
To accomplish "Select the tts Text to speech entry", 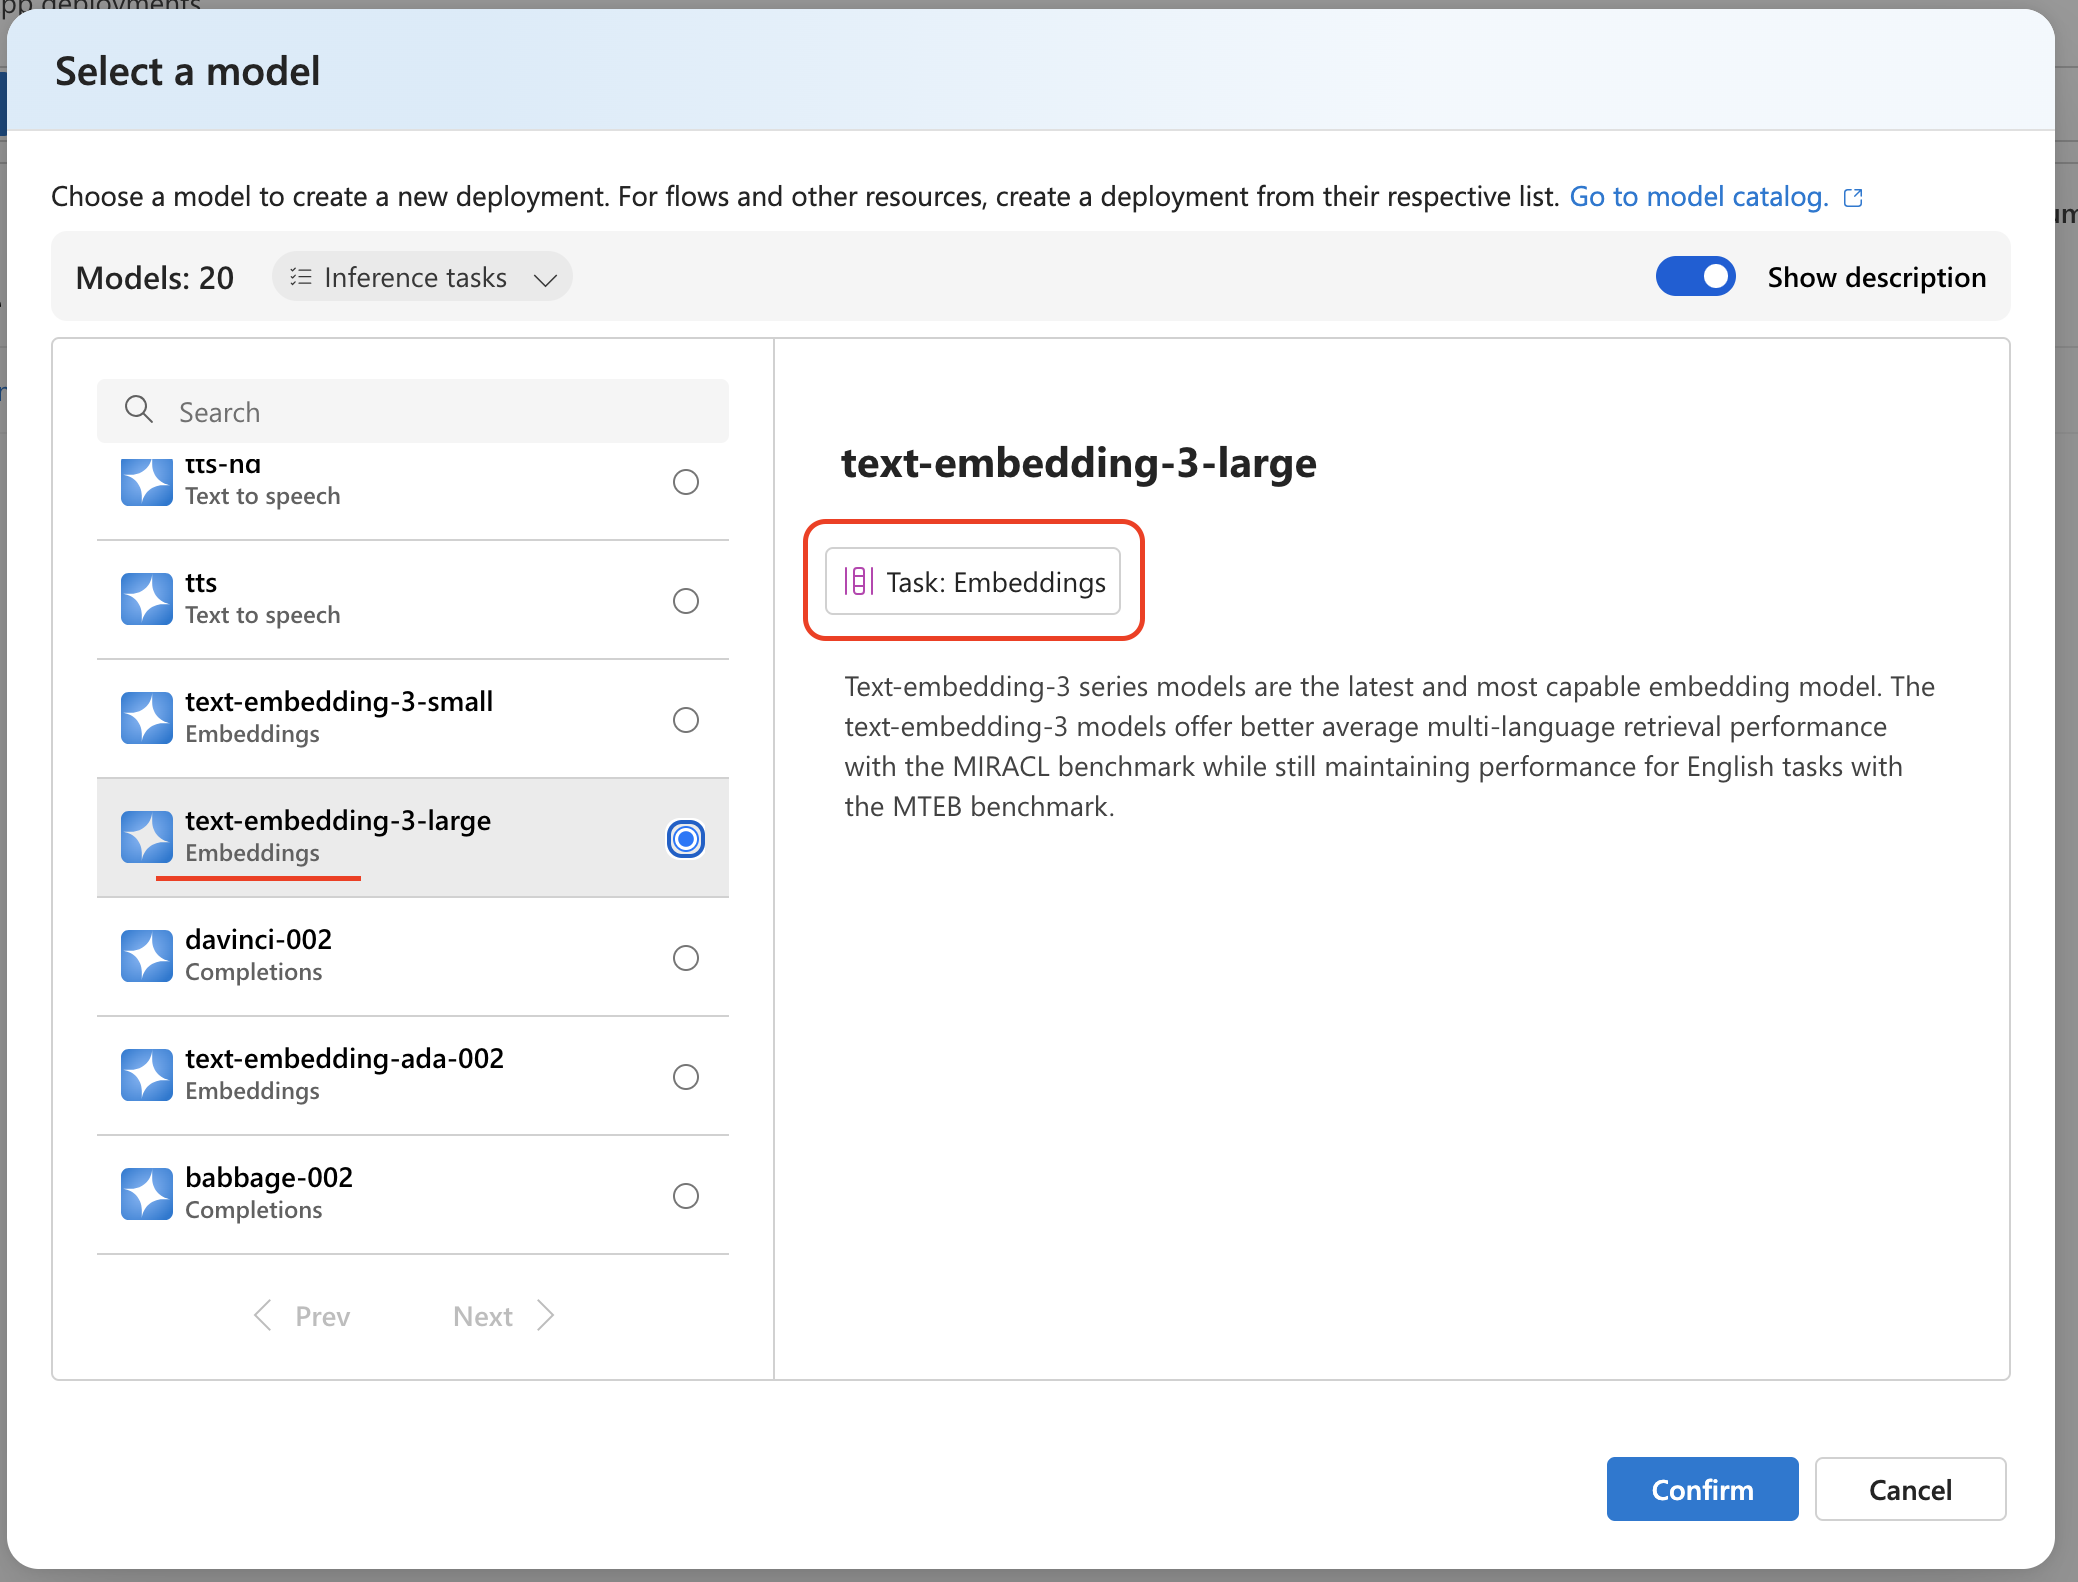I will click(262, 598).
